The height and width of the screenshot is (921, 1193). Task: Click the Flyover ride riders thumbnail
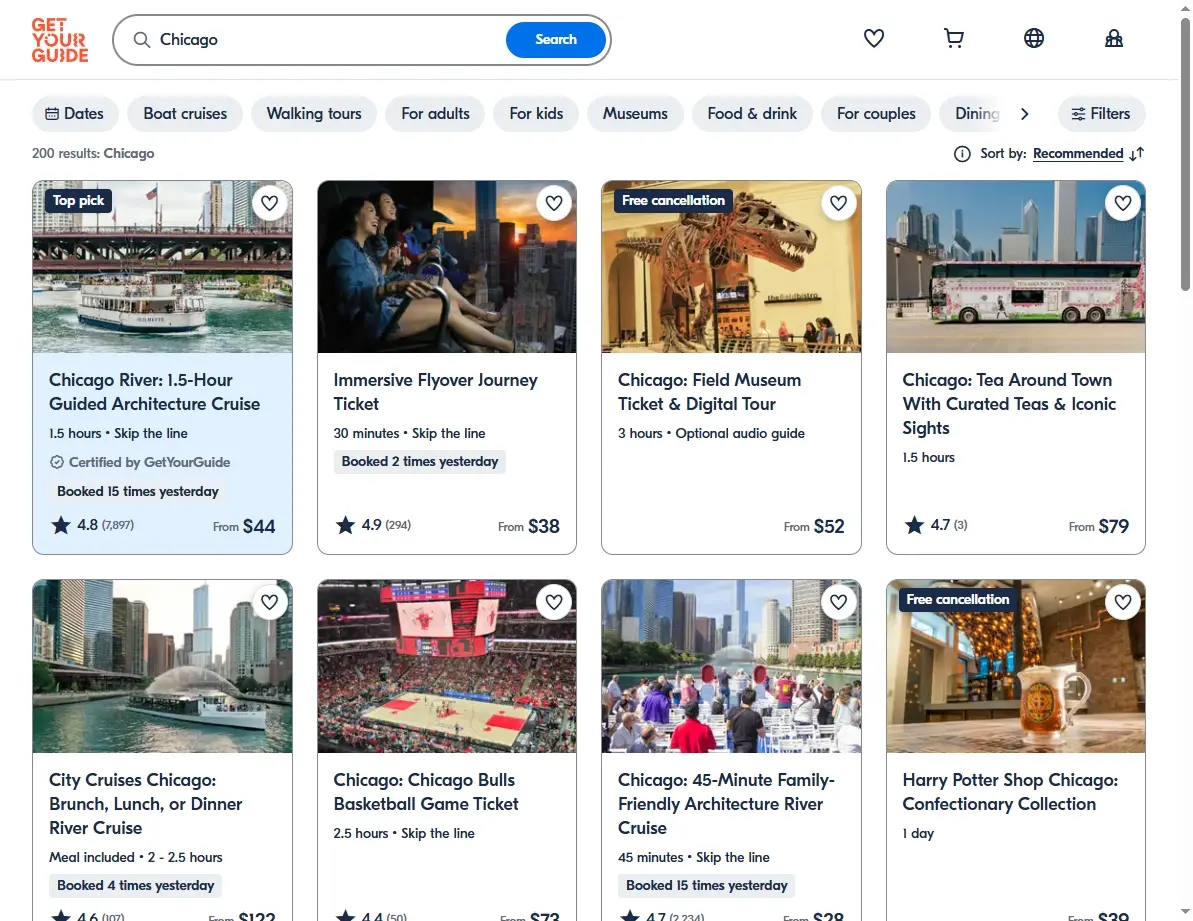(x=447, y=267)
